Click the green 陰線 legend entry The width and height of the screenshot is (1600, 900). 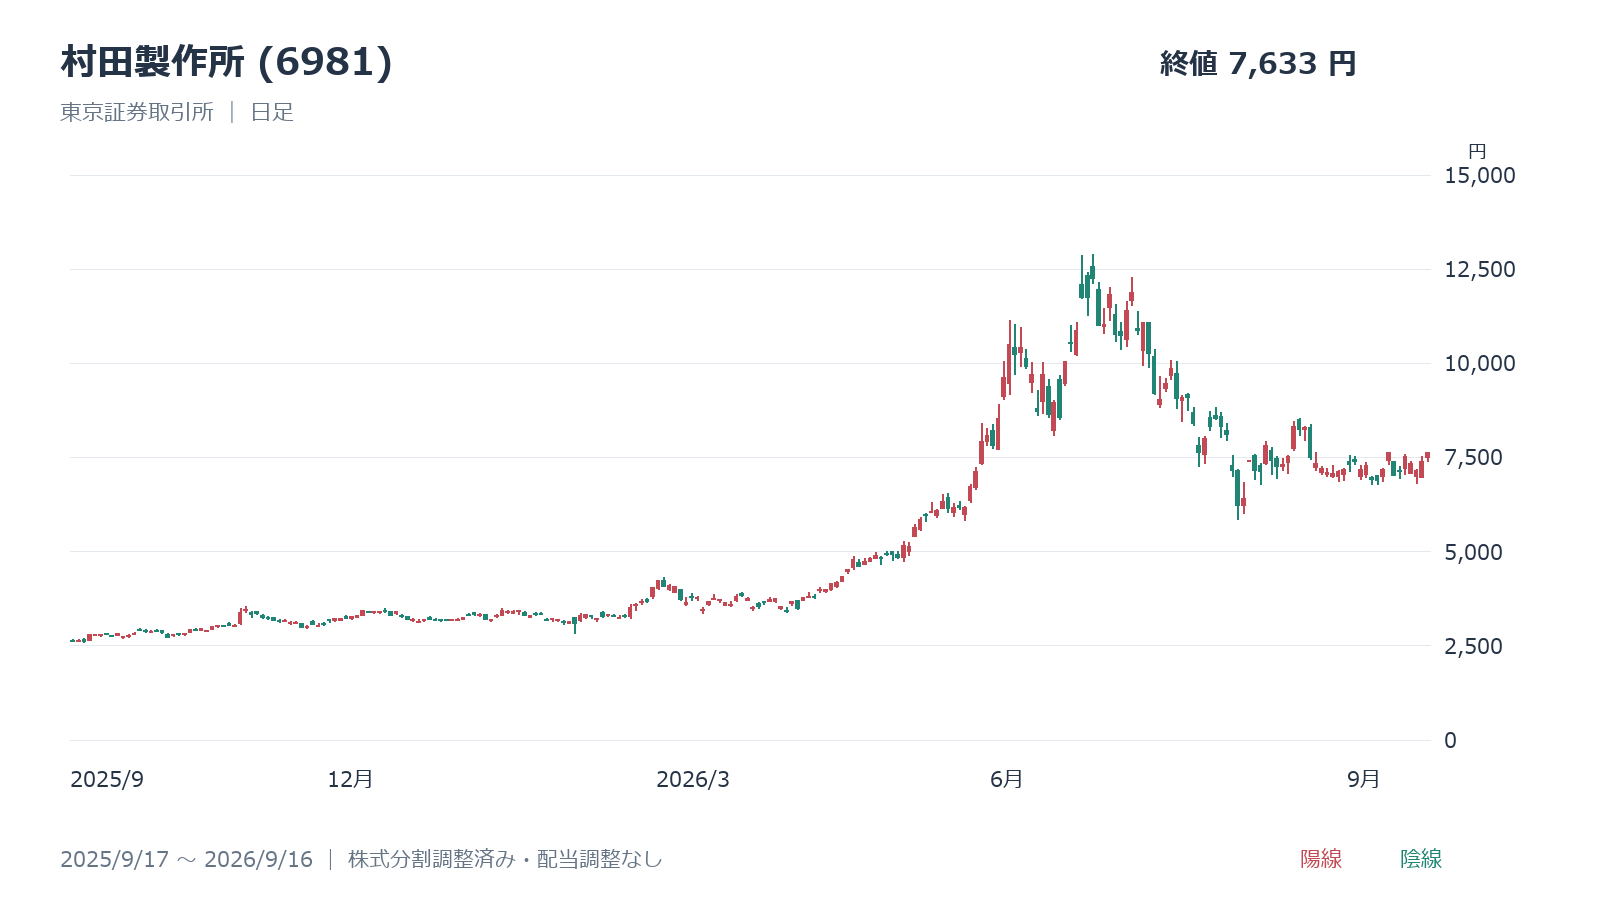[1421, 859]
